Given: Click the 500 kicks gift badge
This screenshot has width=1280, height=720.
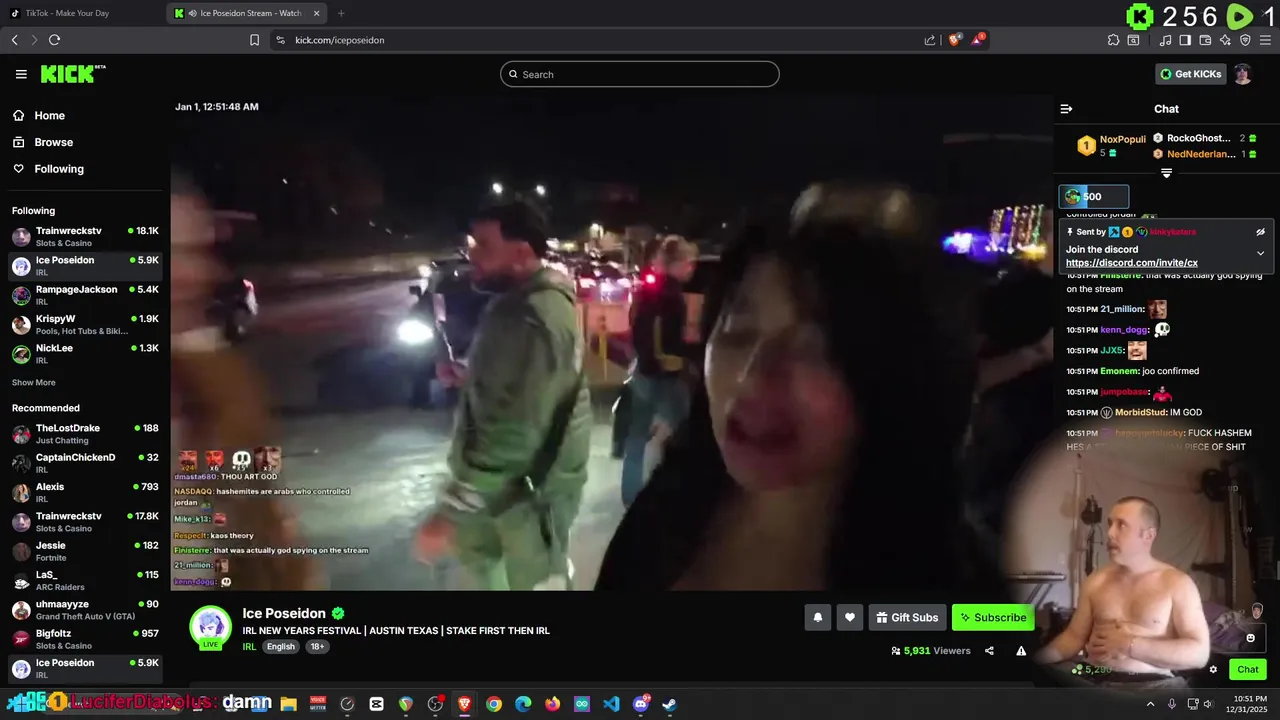Looking at the screenshot, I should [1094, 197].
